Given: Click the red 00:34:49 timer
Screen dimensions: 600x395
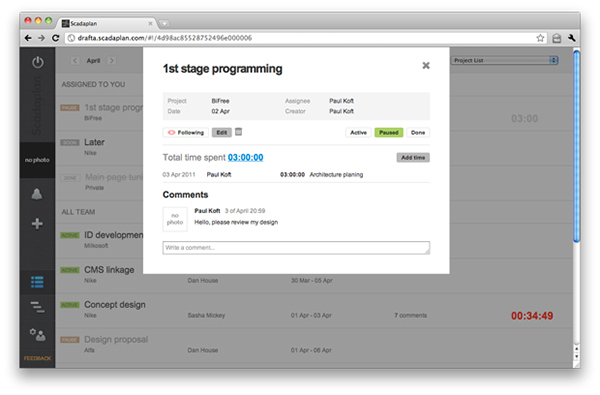Looking at the screenshot, I should point(532,316).
